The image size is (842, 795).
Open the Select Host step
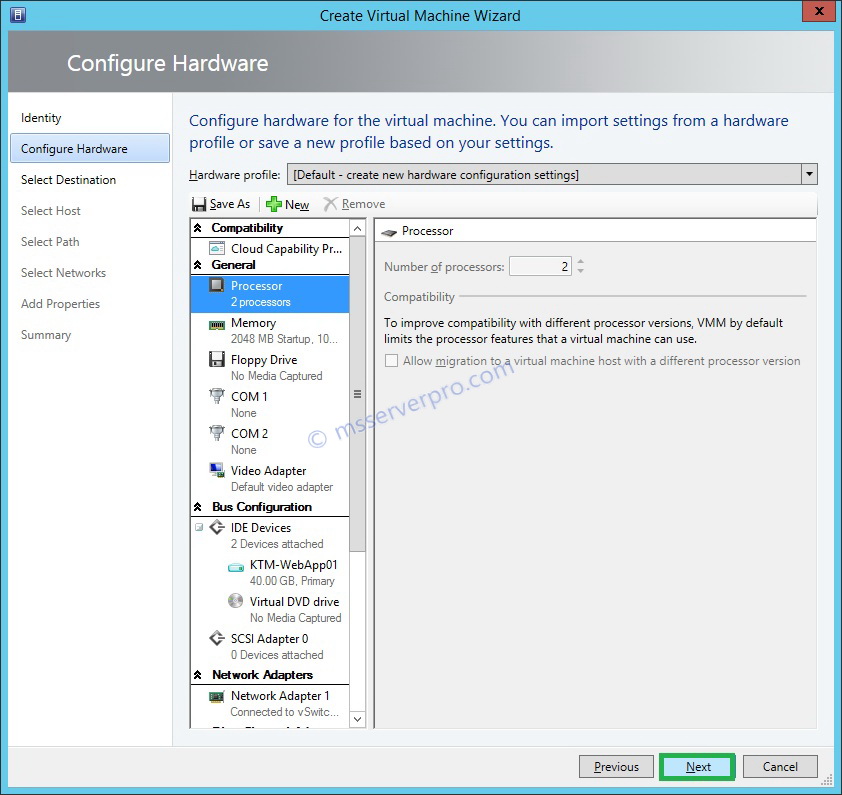tap(50, 211)
